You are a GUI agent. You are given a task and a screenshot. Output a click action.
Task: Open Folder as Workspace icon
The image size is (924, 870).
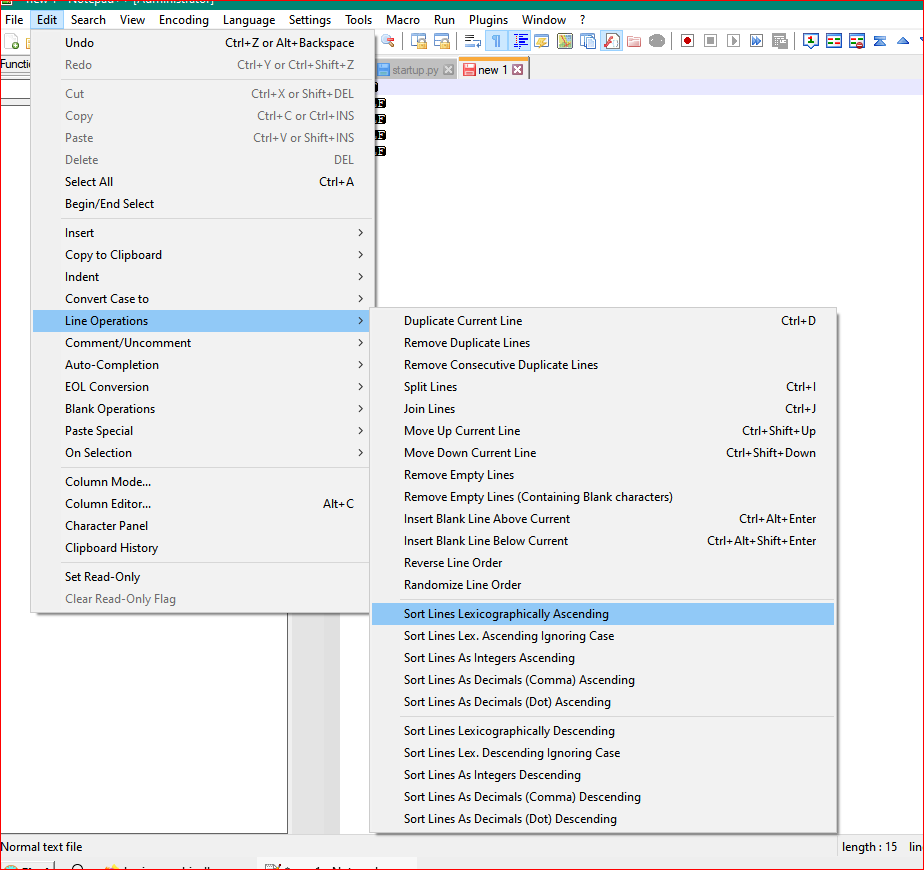click(634, 41)
